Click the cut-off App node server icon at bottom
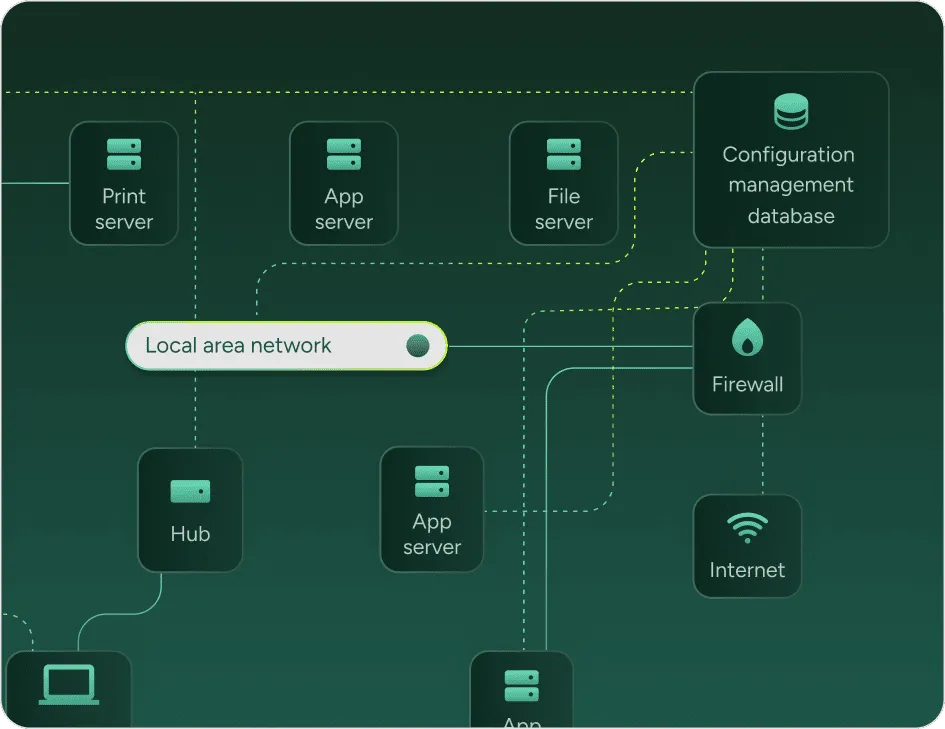The height and width of the screenshot is (729, 945). point(522,686)
